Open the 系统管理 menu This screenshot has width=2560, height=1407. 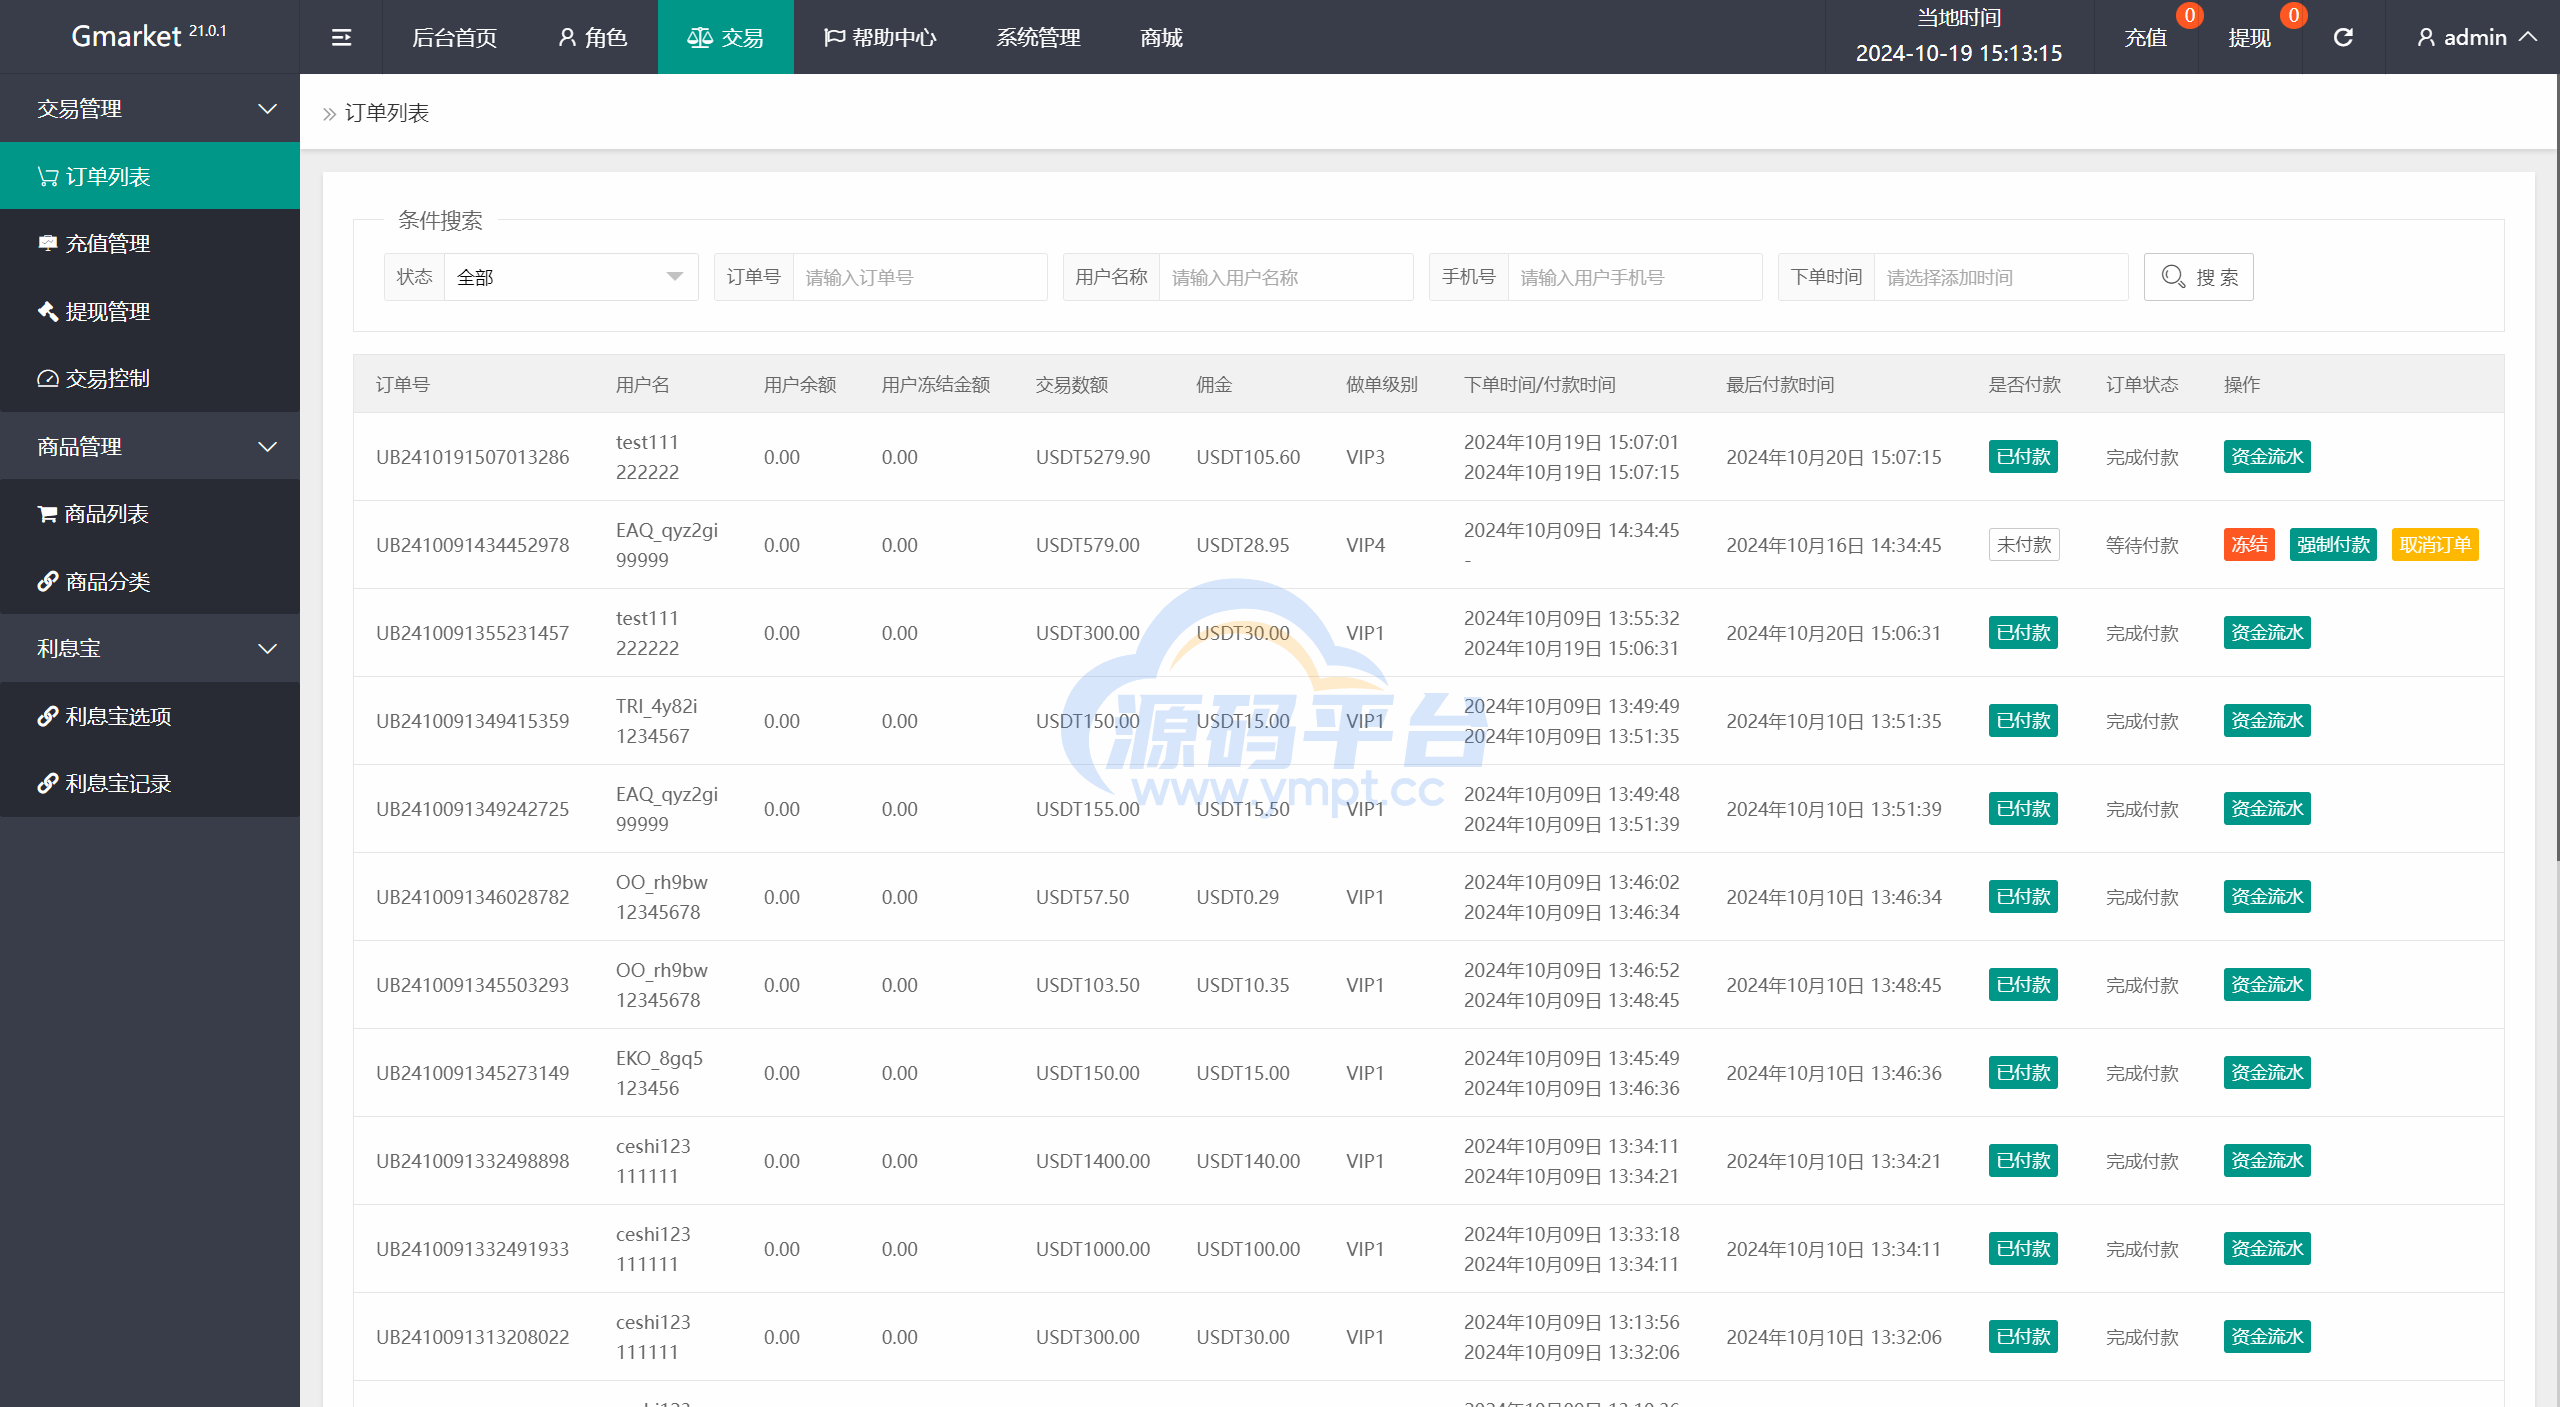pos(1038,37)
